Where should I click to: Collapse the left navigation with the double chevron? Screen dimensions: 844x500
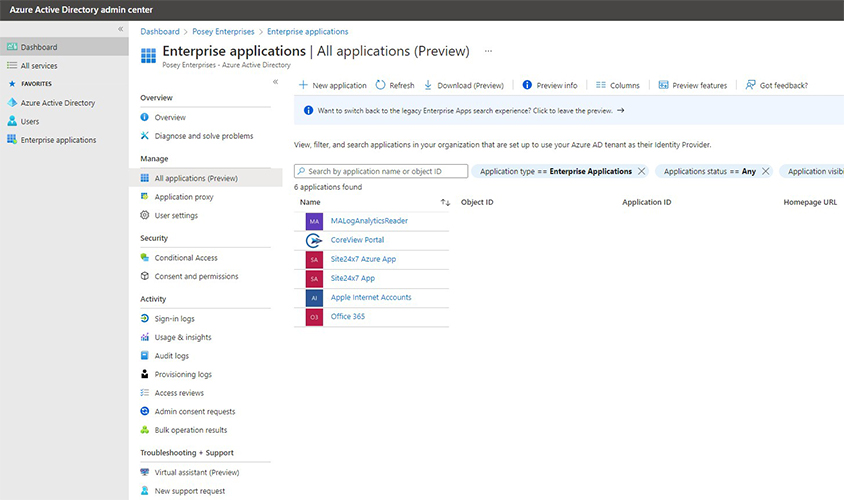coord(121,29)
